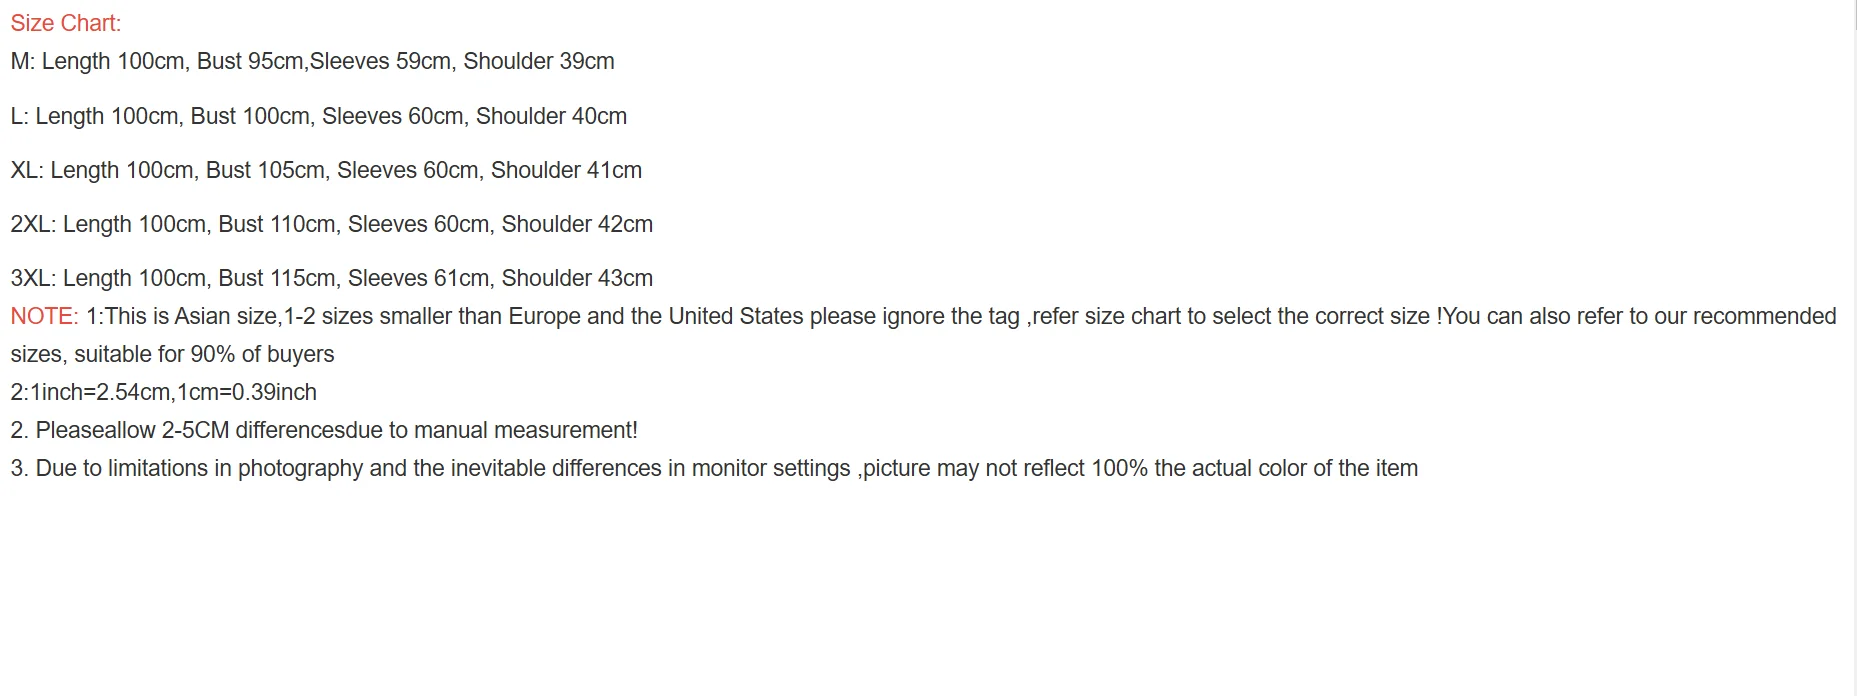
Task: Click the red "NOTE:" label
Action: point(44,316)
